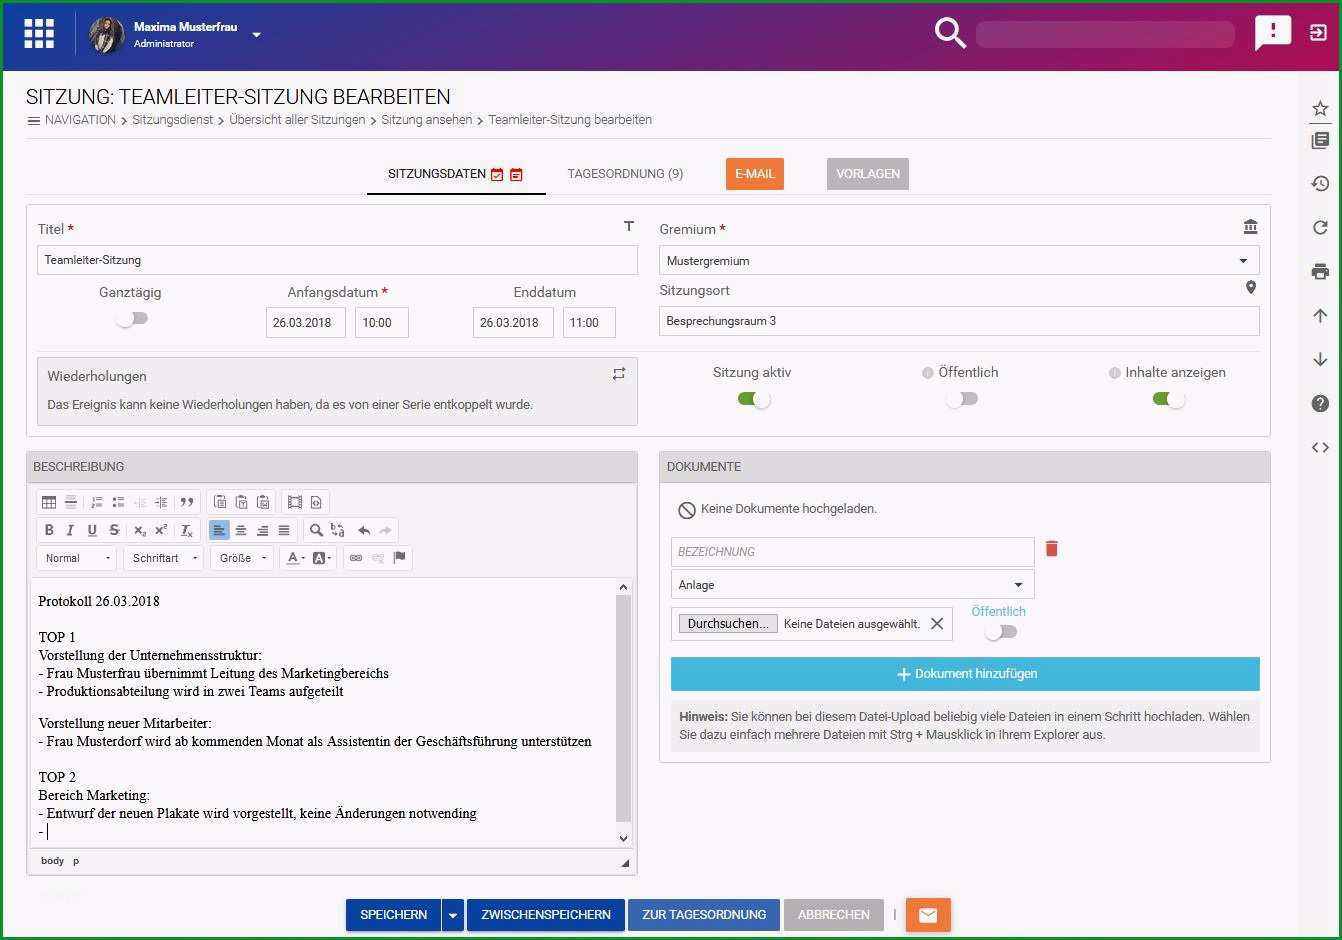Open the background color dropdown
The height and width of the screenshot is (940, 1342).
pos(322,558)
